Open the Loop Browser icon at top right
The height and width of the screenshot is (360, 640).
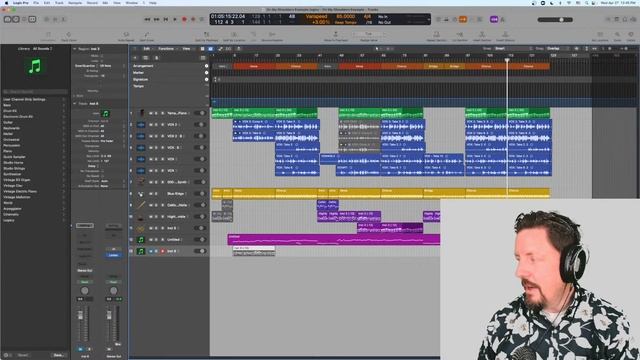(x=625, y=19)
